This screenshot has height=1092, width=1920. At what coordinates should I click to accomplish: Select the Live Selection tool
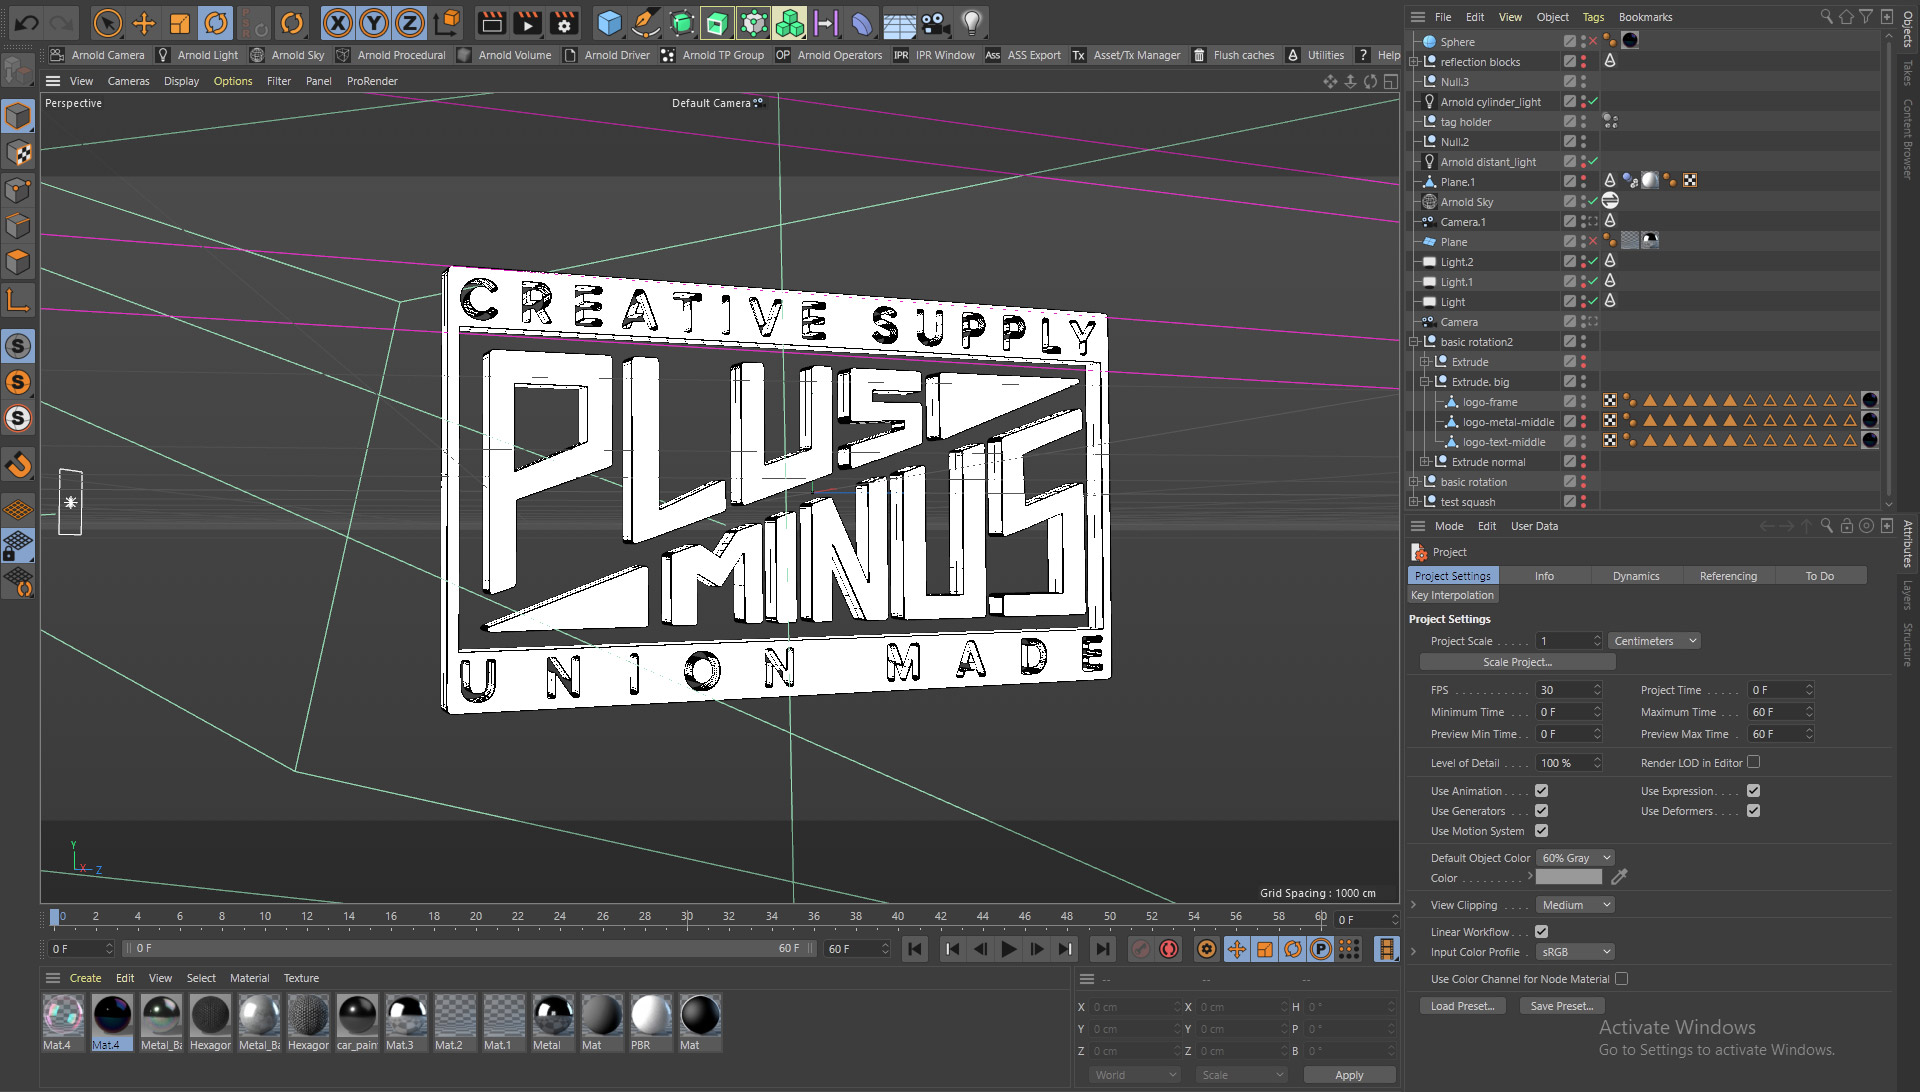tap(107, 22)
